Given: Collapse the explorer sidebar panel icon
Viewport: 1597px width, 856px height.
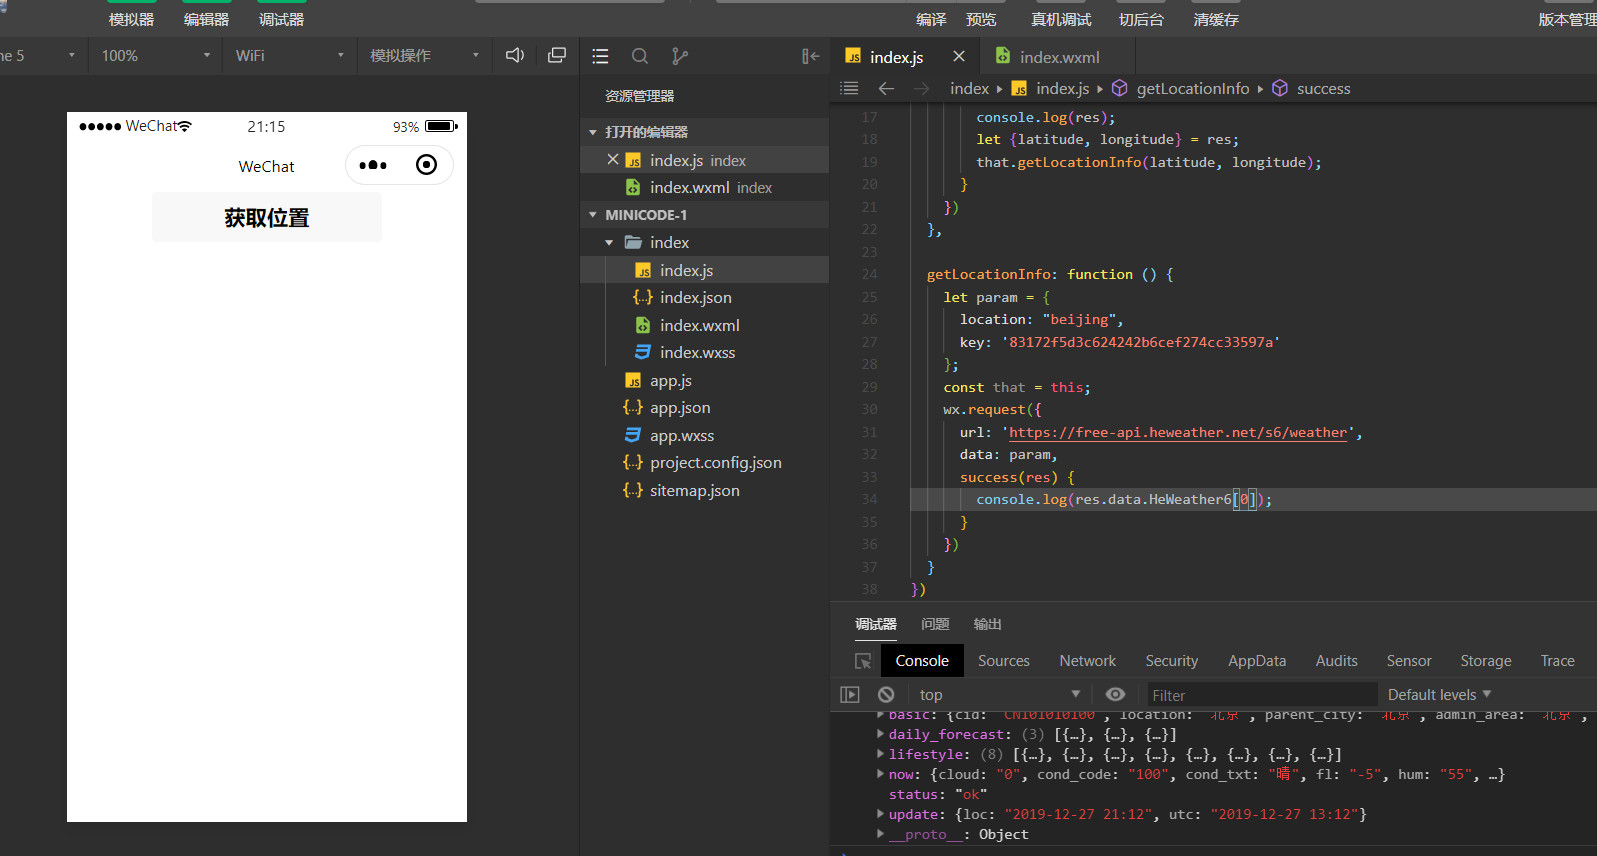Looking at the screenshot, I should click(810, 57).
